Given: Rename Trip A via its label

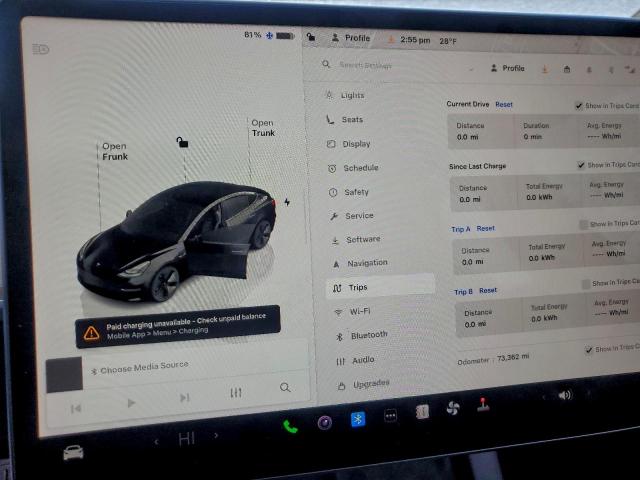Looking at the screenshot, I should [x=461, y=229].
